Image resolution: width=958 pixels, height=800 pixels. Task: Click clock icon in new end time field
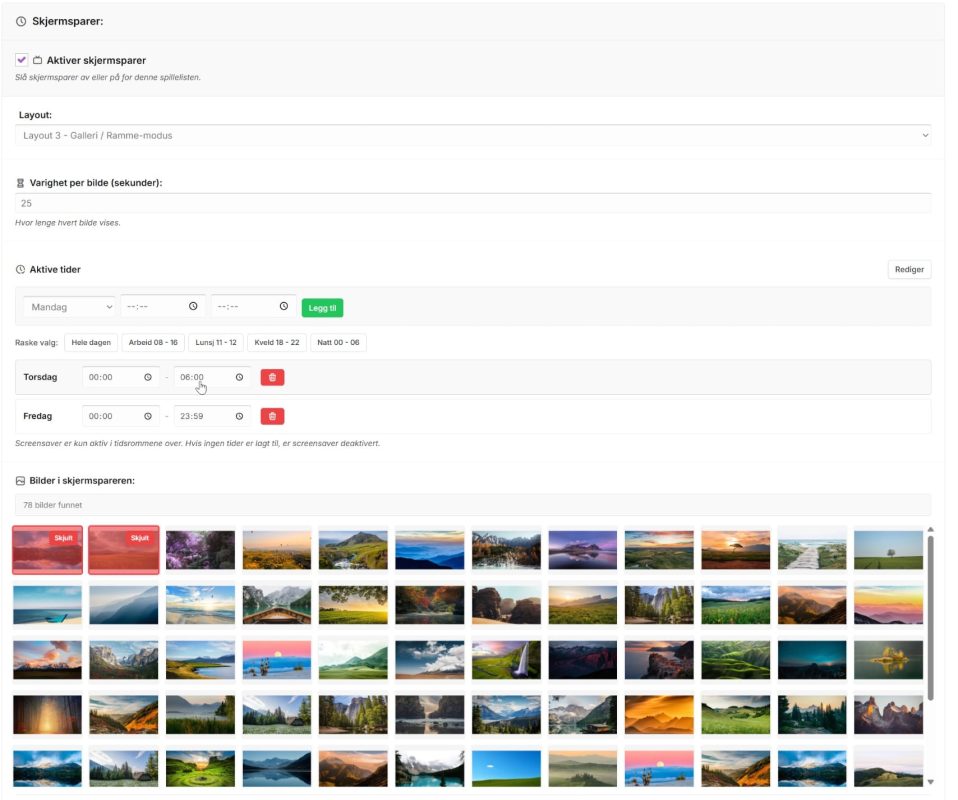point(283,306)
